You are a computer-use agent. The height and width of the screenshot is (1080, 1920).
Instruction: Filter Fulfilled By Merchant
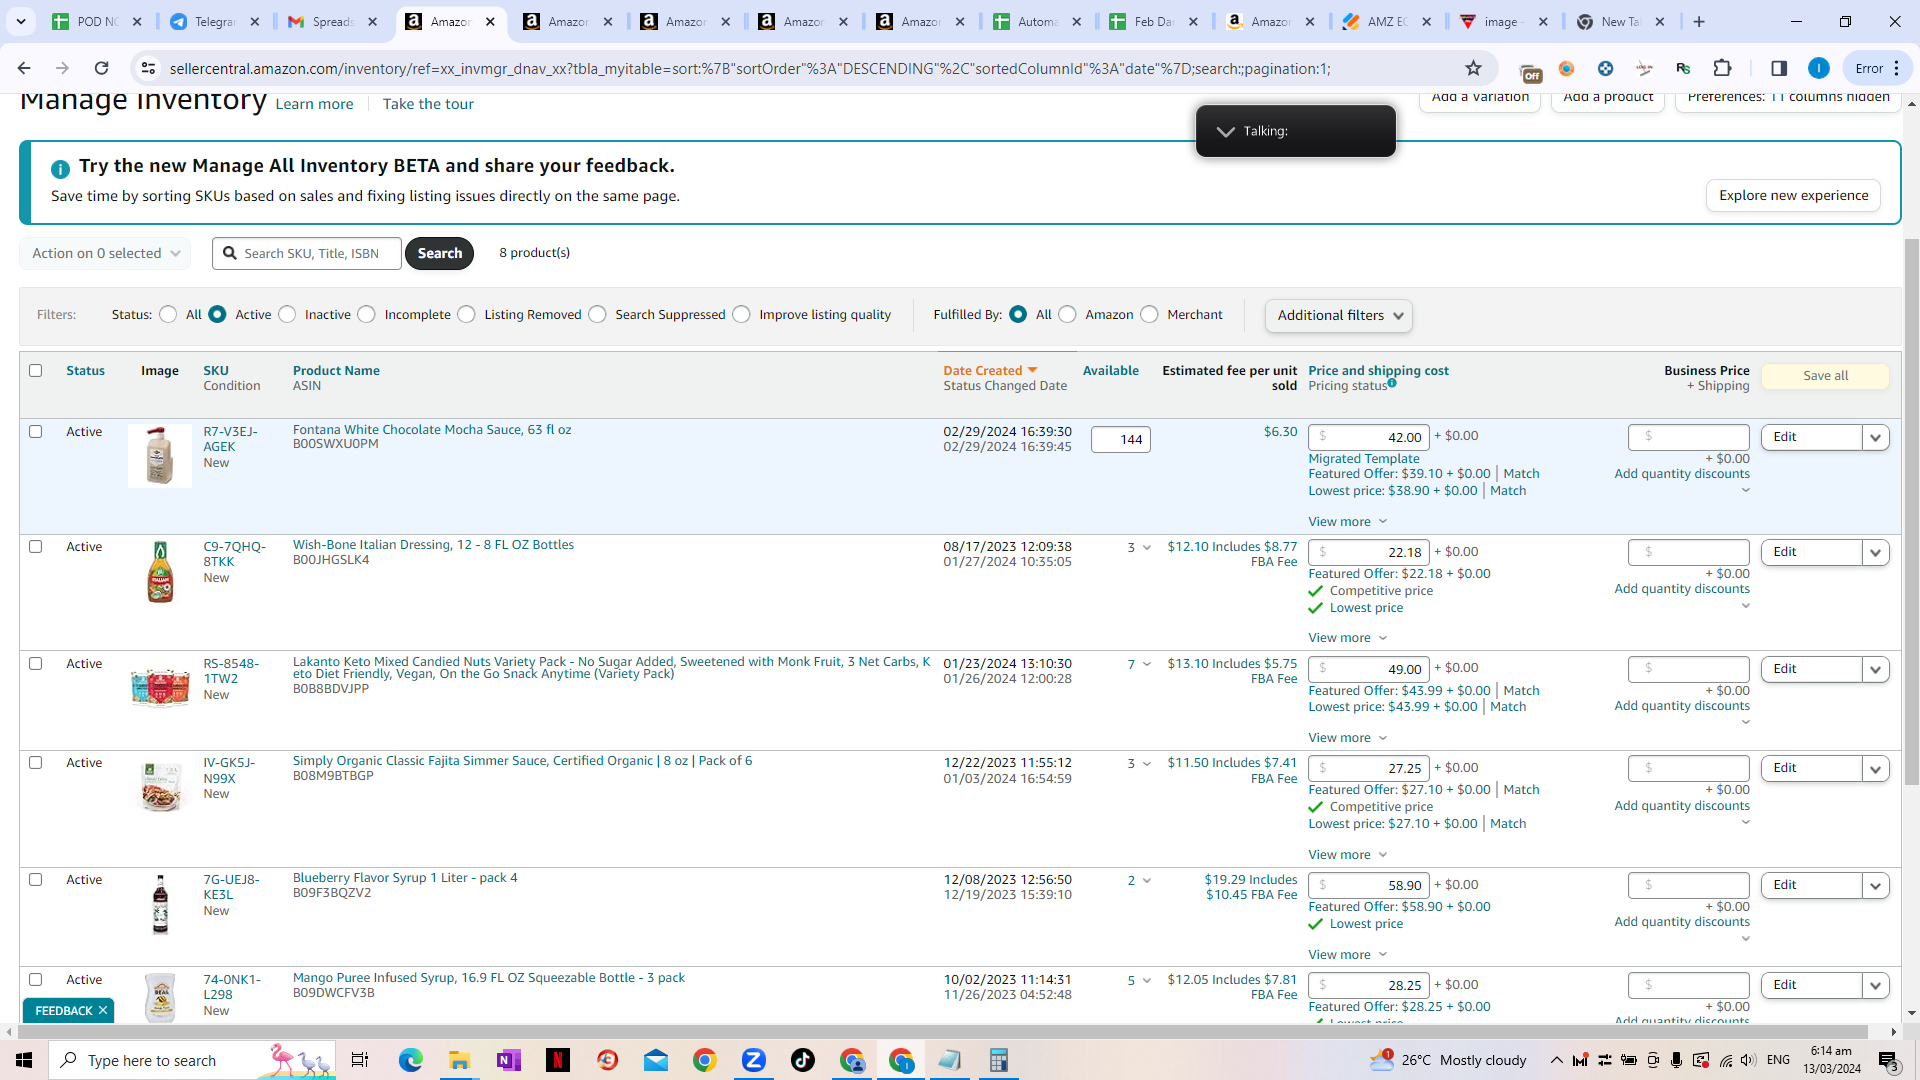tap(1150, 314)
